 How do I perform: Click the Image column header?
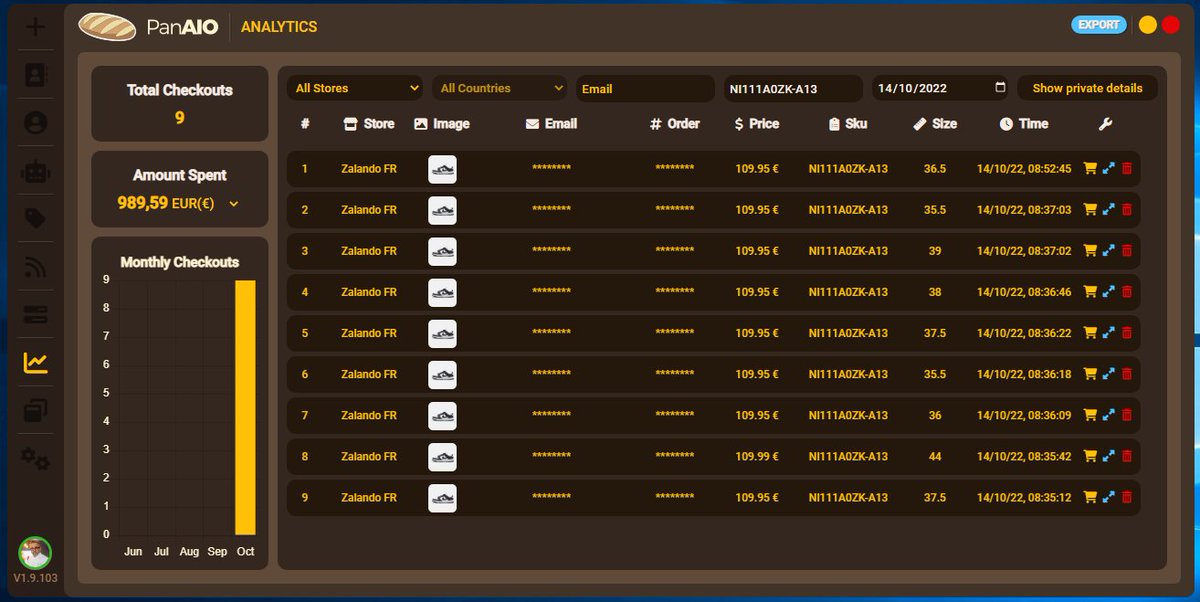click(x=442, y=124)
